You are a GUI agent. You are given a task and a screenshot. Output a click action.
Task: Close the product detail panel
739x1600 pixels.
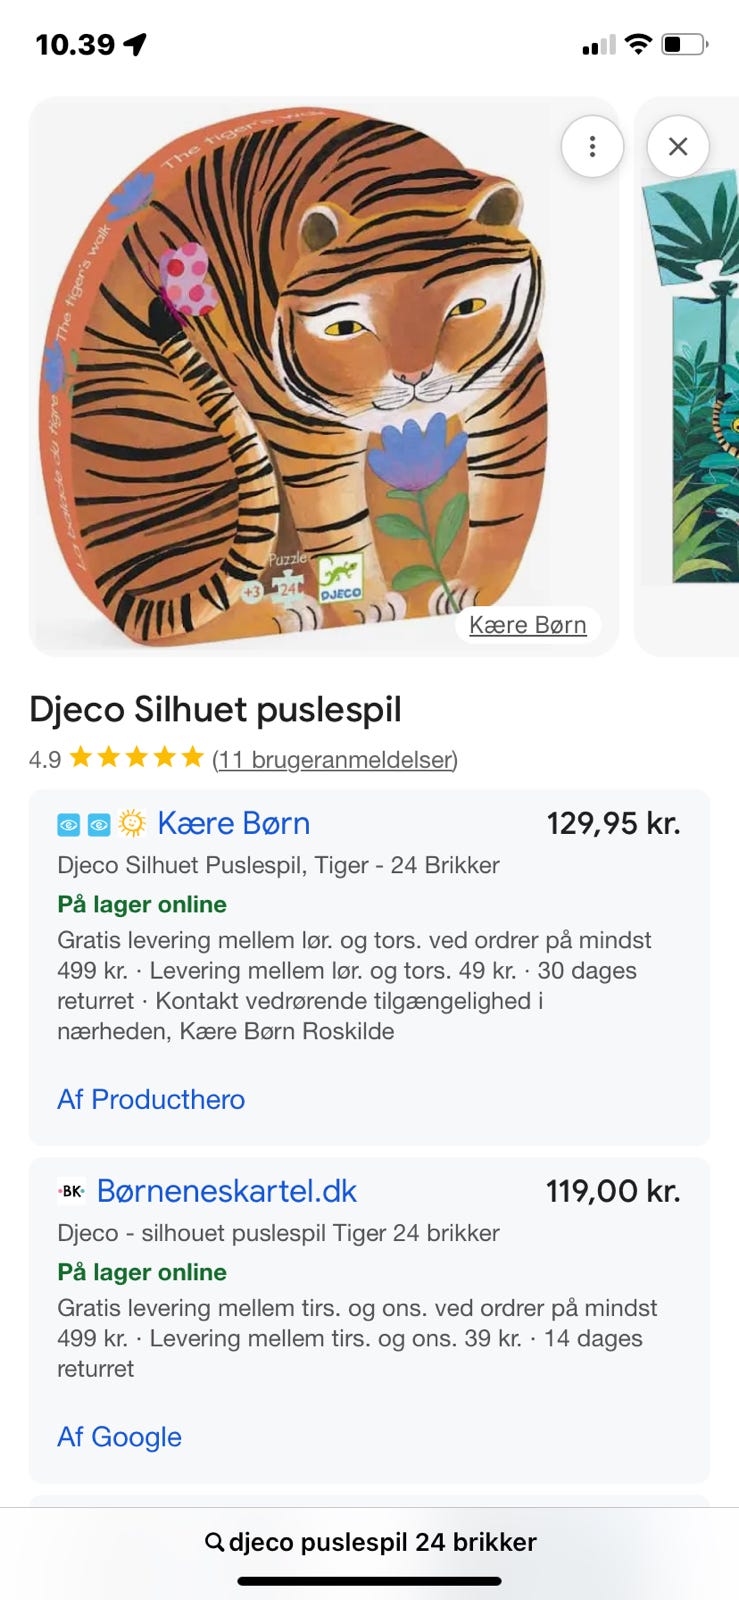(x=678, y=147)
